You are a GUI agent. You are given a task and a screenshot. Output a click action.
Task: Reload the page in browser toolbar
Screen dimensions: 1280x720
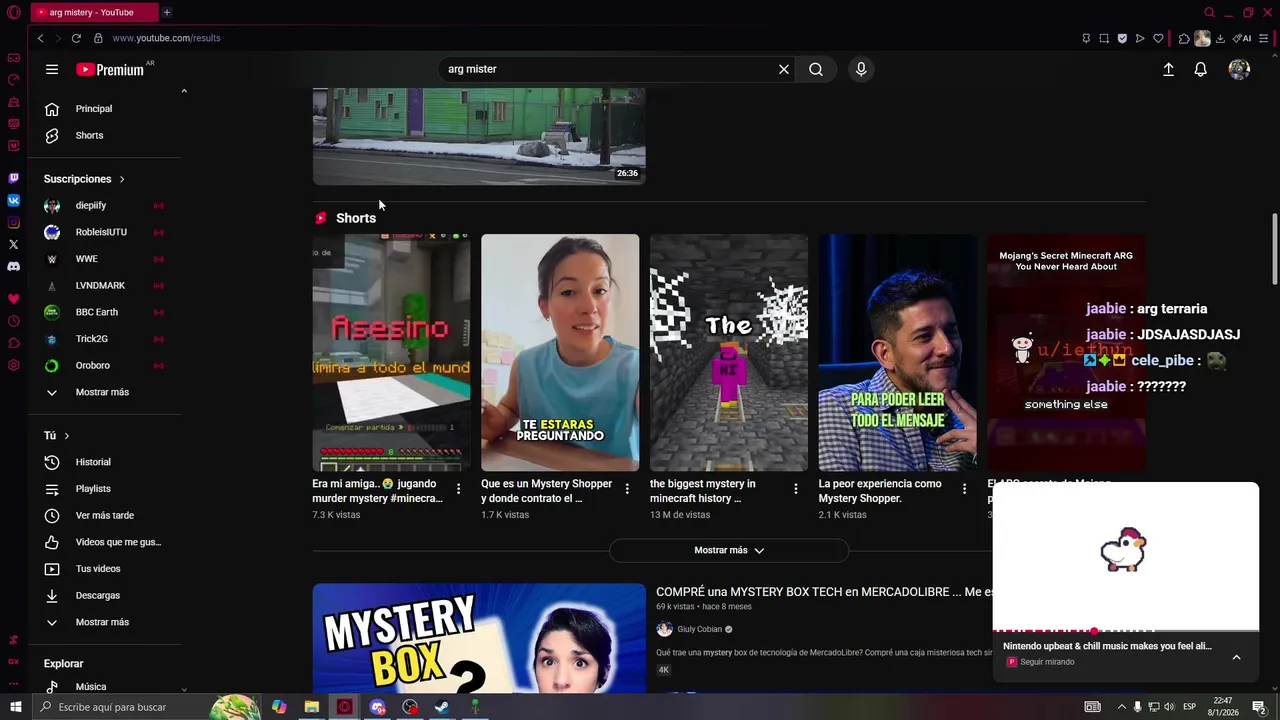(76, 38)
